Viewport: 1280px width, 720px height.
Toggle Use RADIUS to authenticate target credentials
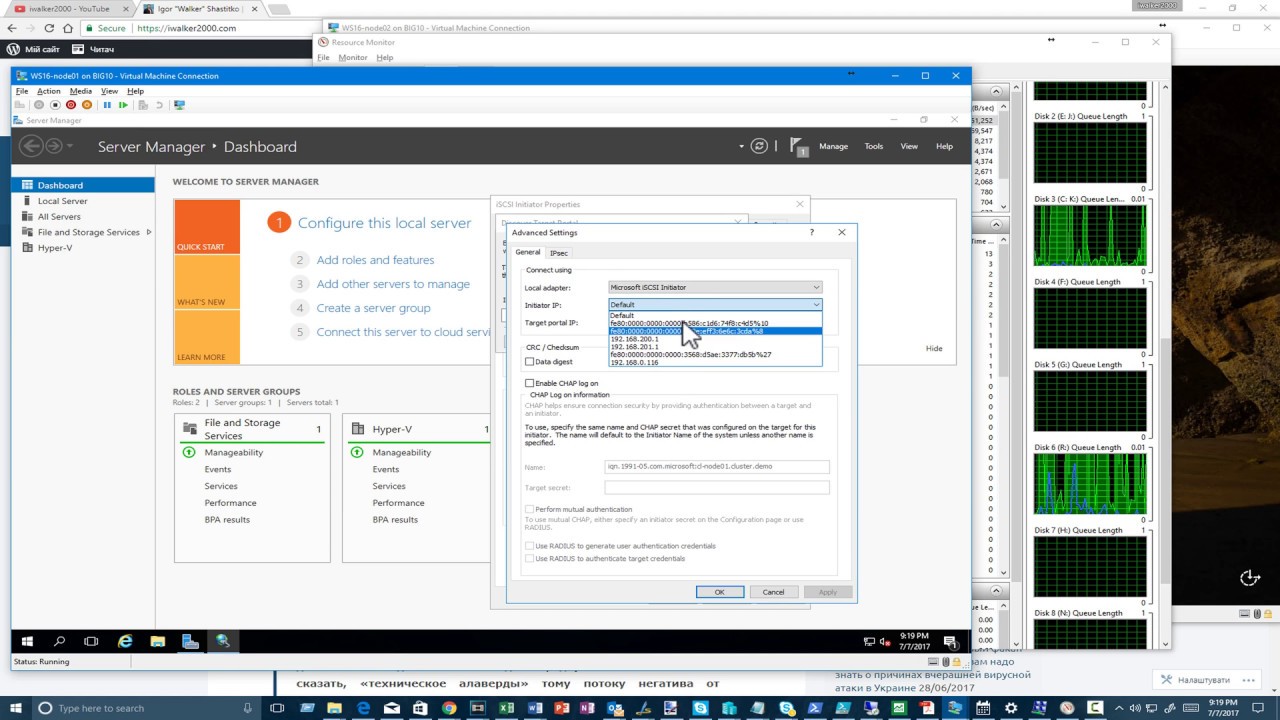[x=530, y=558]
